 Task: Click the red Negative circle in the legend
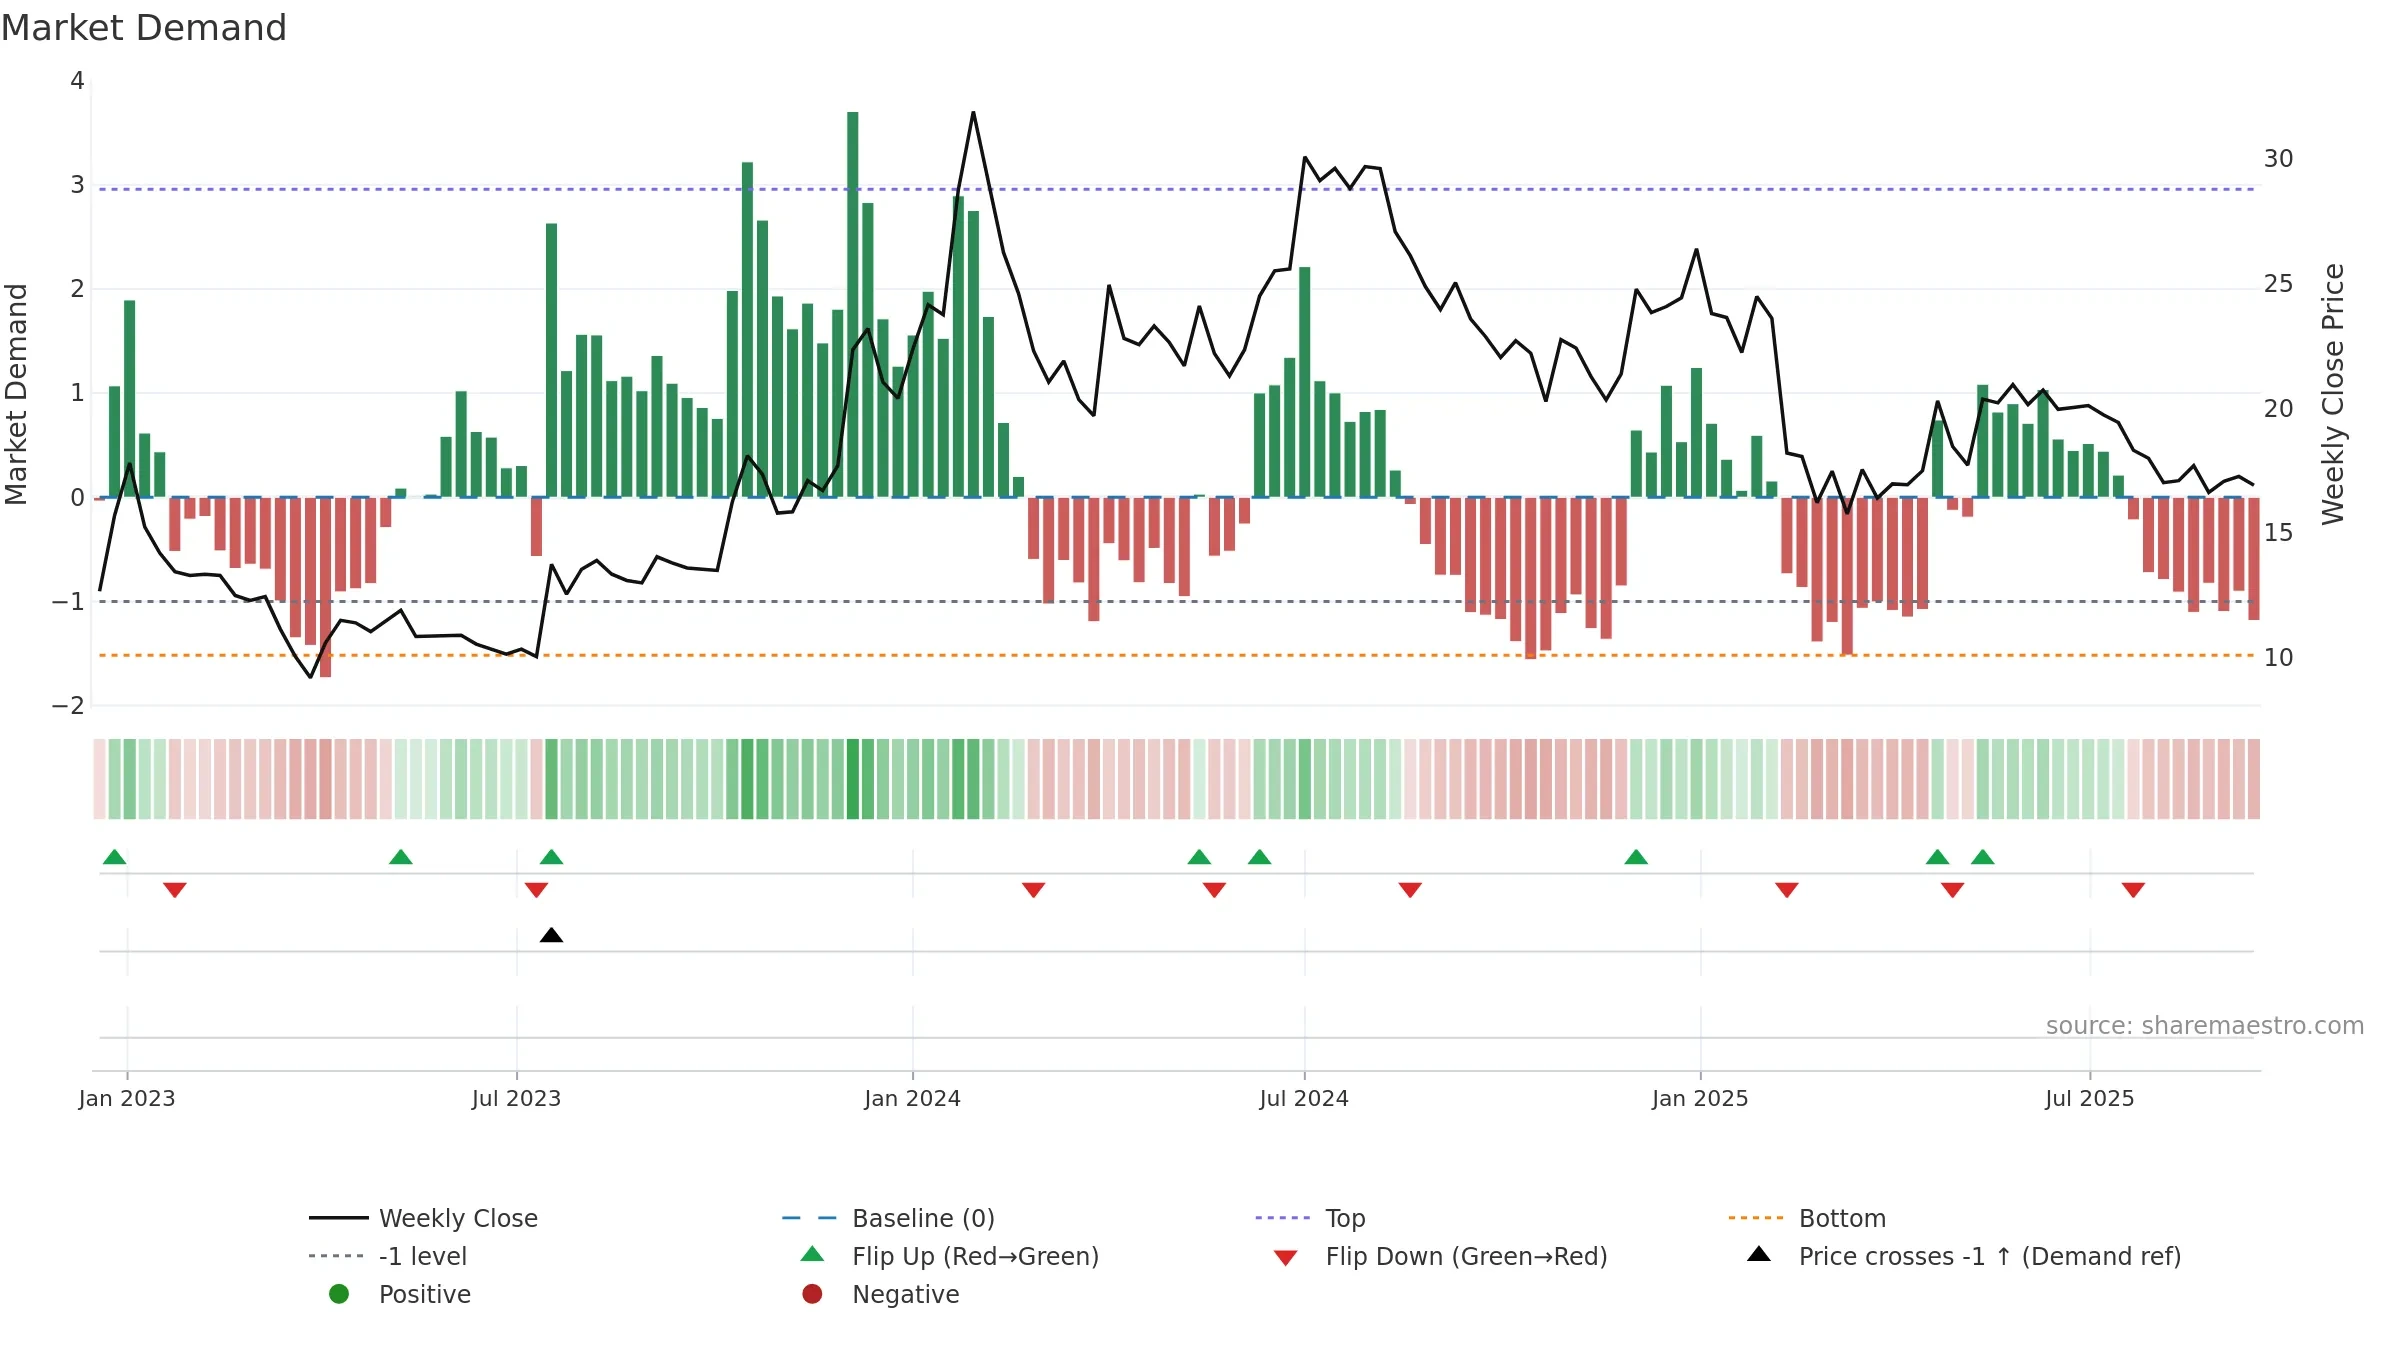point(812,1294)
